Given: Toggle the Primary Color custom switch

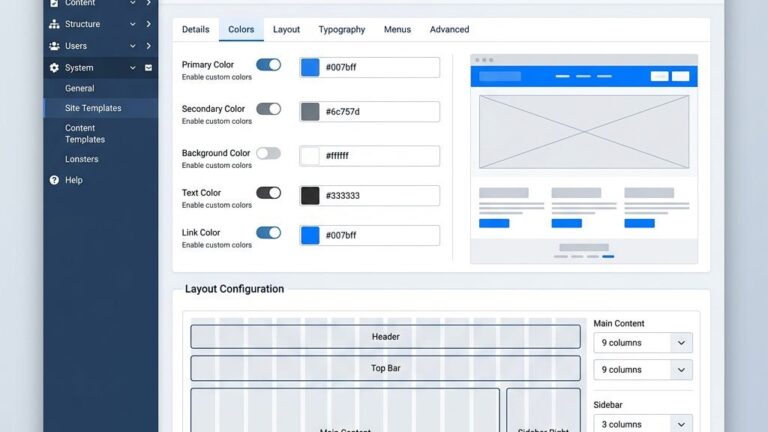Looking at the screenshot, I should [x=268, y=65].
